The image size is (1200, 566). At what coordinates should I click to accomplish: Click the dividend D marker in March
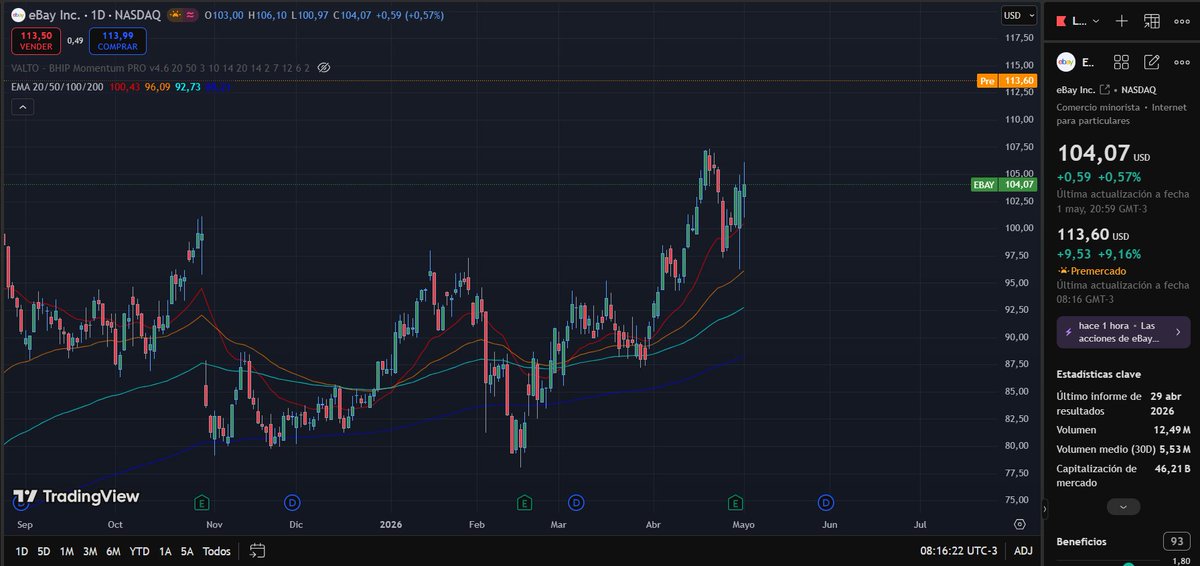click(x=576, y=501)
